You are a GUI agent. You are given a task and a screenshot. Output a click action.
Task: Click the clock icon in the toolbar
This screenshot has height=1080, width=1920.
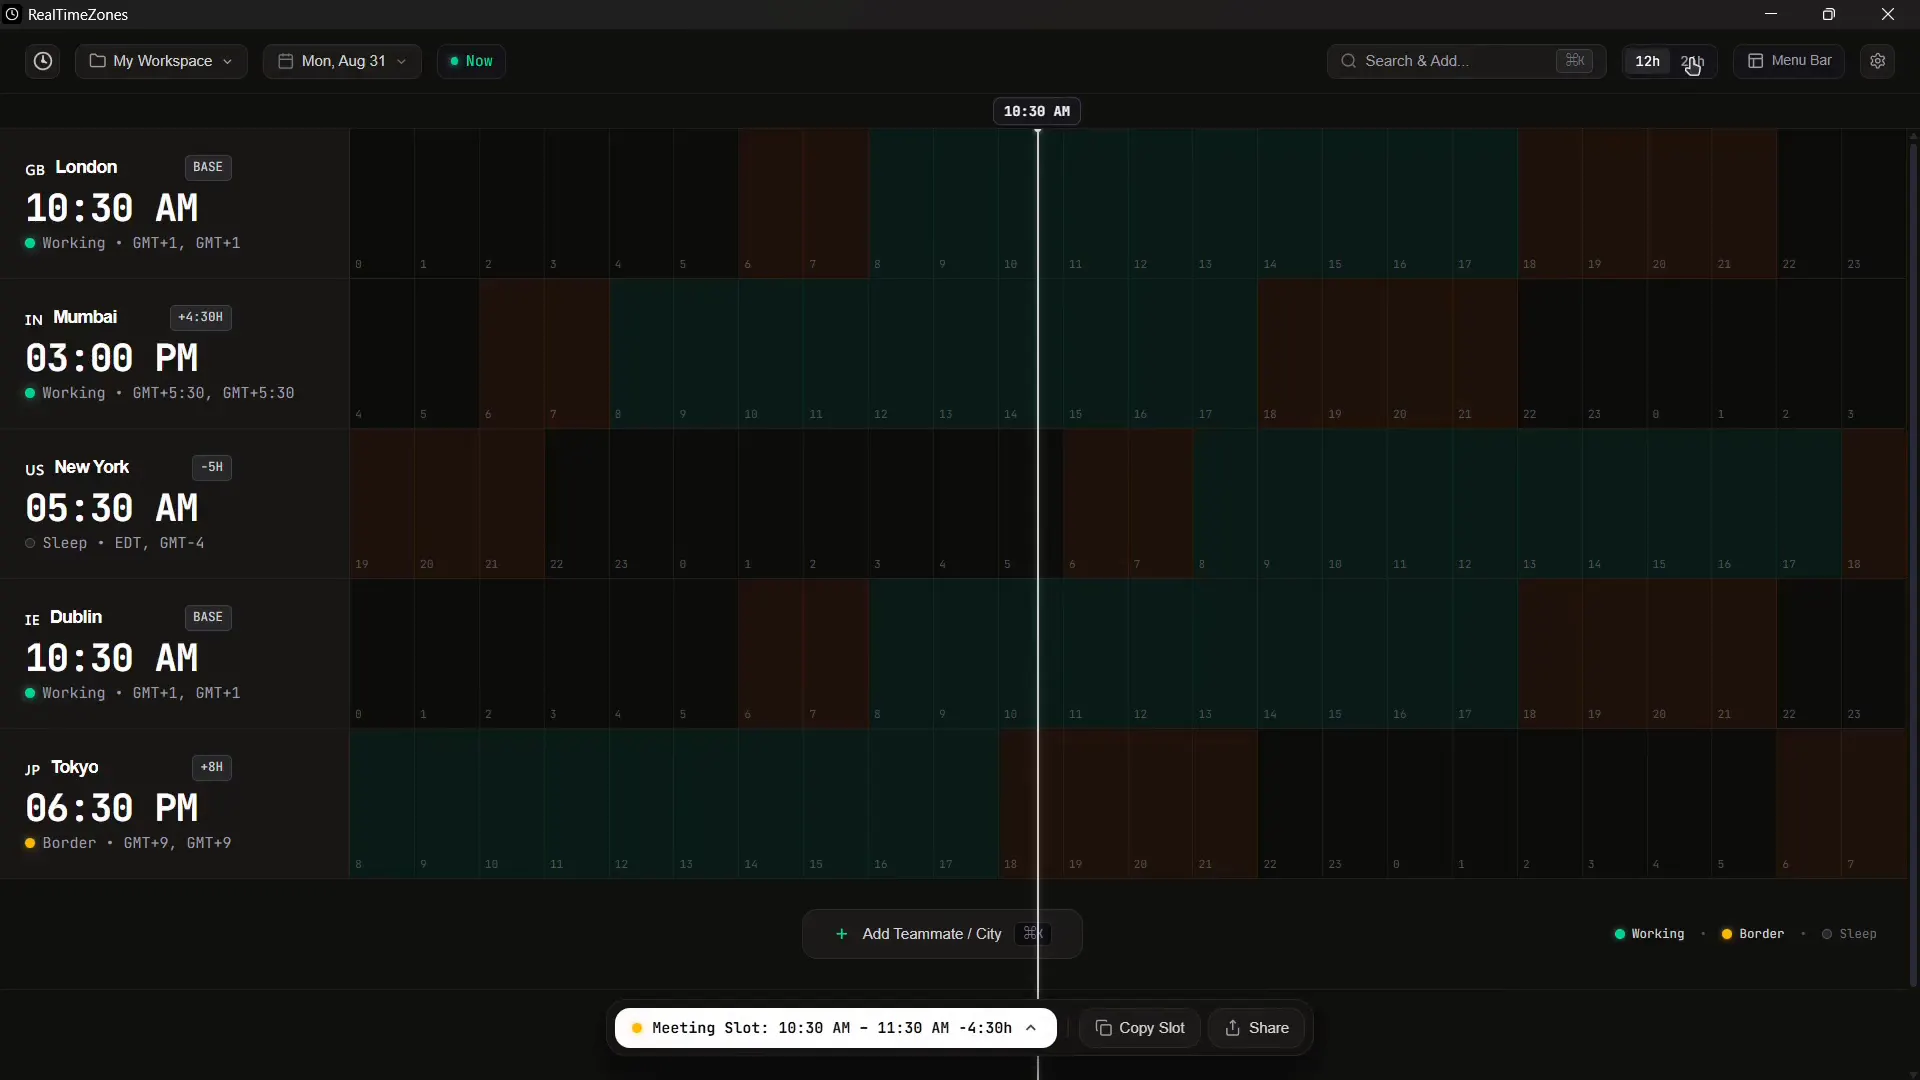click(x=43, y=61)
